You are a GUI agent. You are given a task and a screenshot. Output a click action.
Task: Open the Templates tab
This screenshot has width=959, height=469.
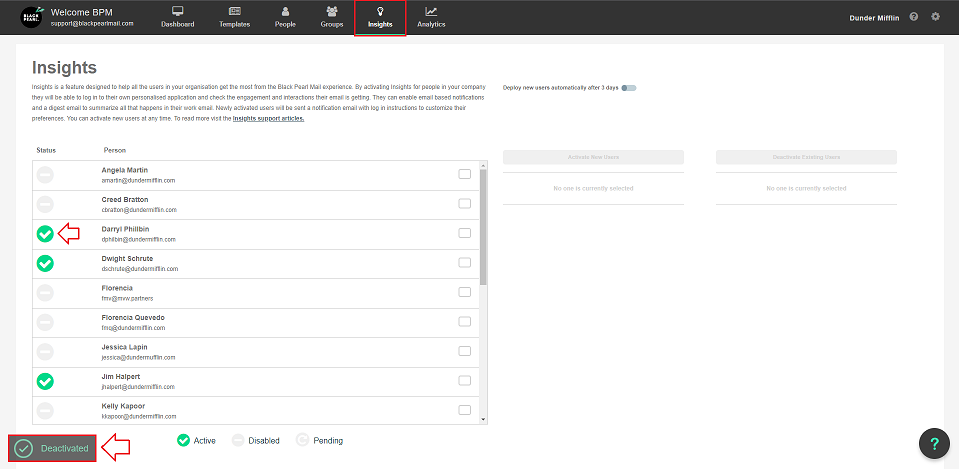234,17
